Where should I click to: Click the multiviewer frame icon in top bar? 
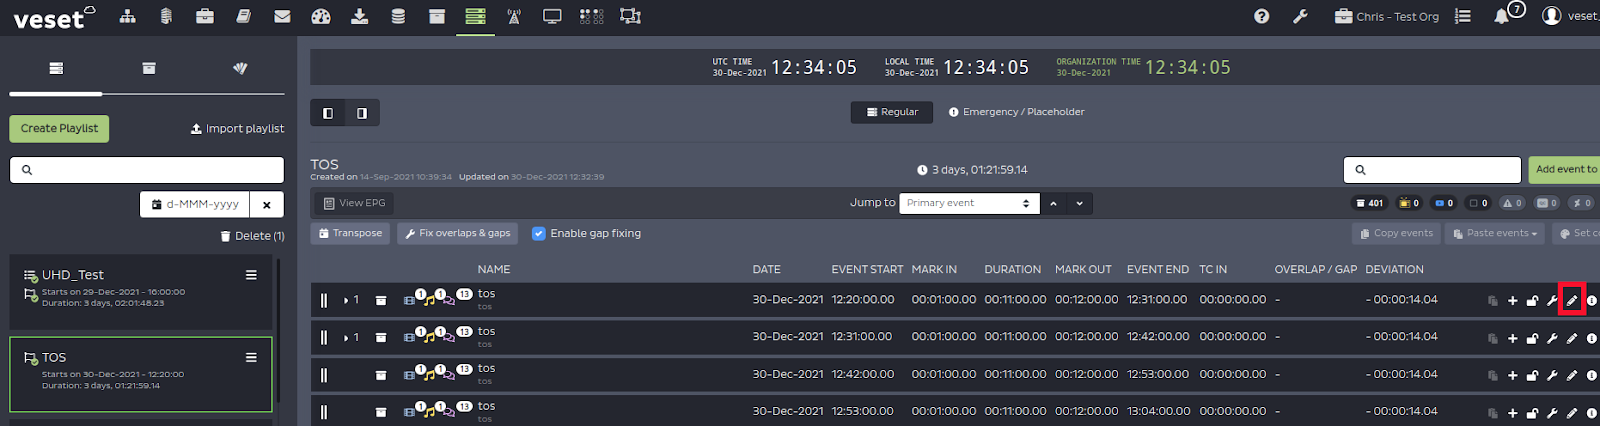pyautogui.click(x=630, y=16)
